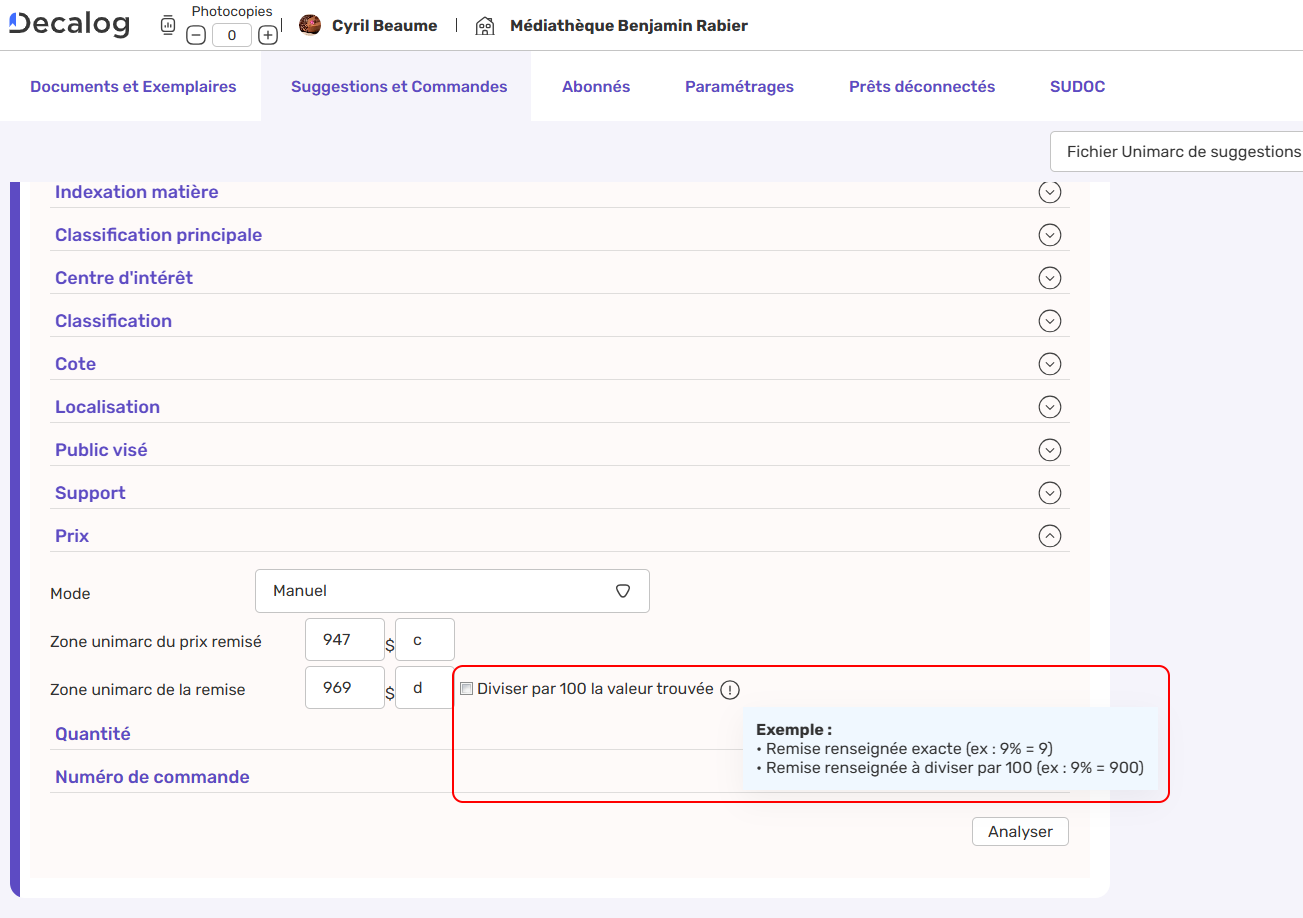
Task: Decrease photocopies count with minus button
Action: (197, 35)
